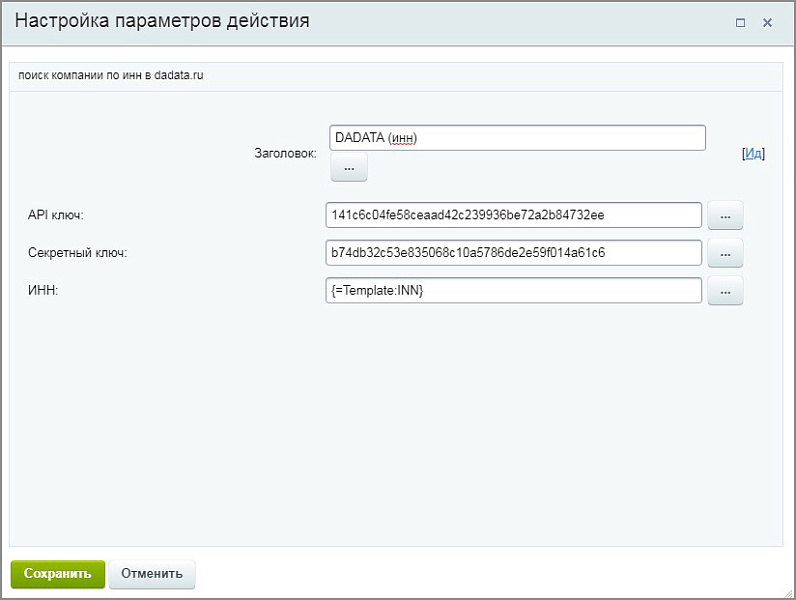Click into the Секретный ключ field

pos(514,253)
